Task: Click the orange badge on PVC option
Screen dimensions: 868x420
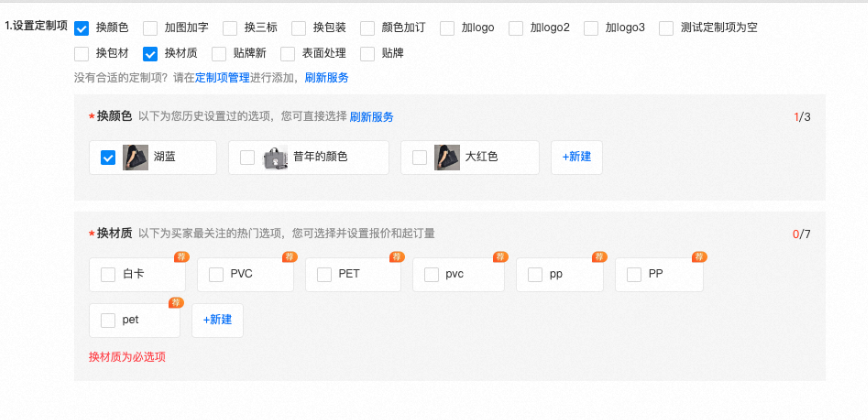Action: click(286, 257)
